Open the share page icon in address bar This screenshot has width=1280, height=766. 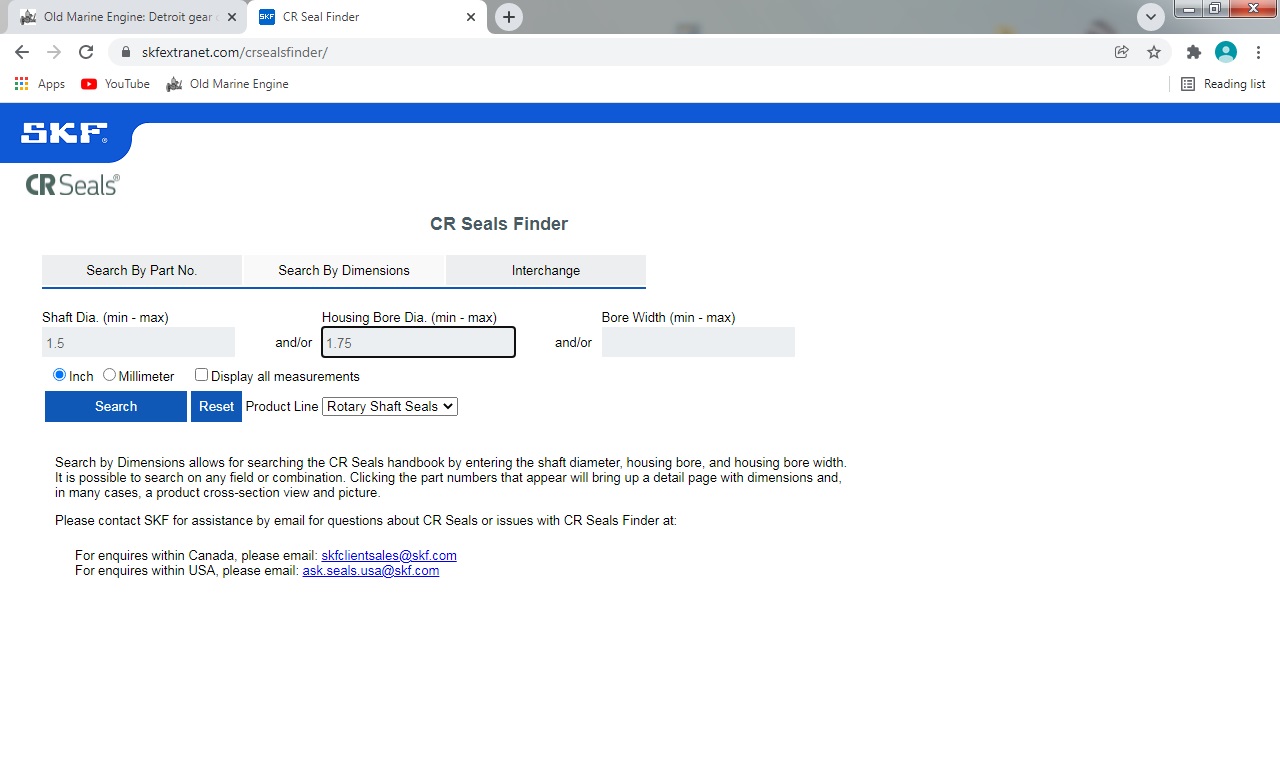click(x=1122, y=52)
